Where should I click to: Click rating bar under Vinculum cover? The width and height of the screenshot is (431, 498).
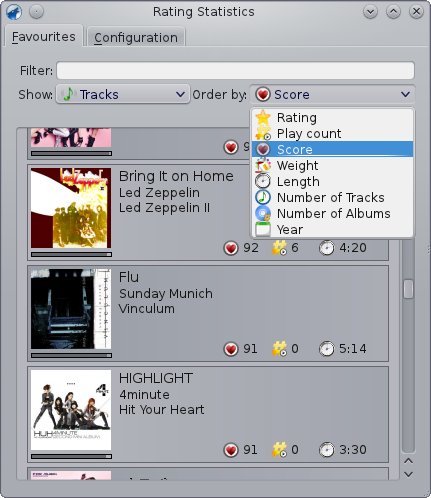coord(71,355)
